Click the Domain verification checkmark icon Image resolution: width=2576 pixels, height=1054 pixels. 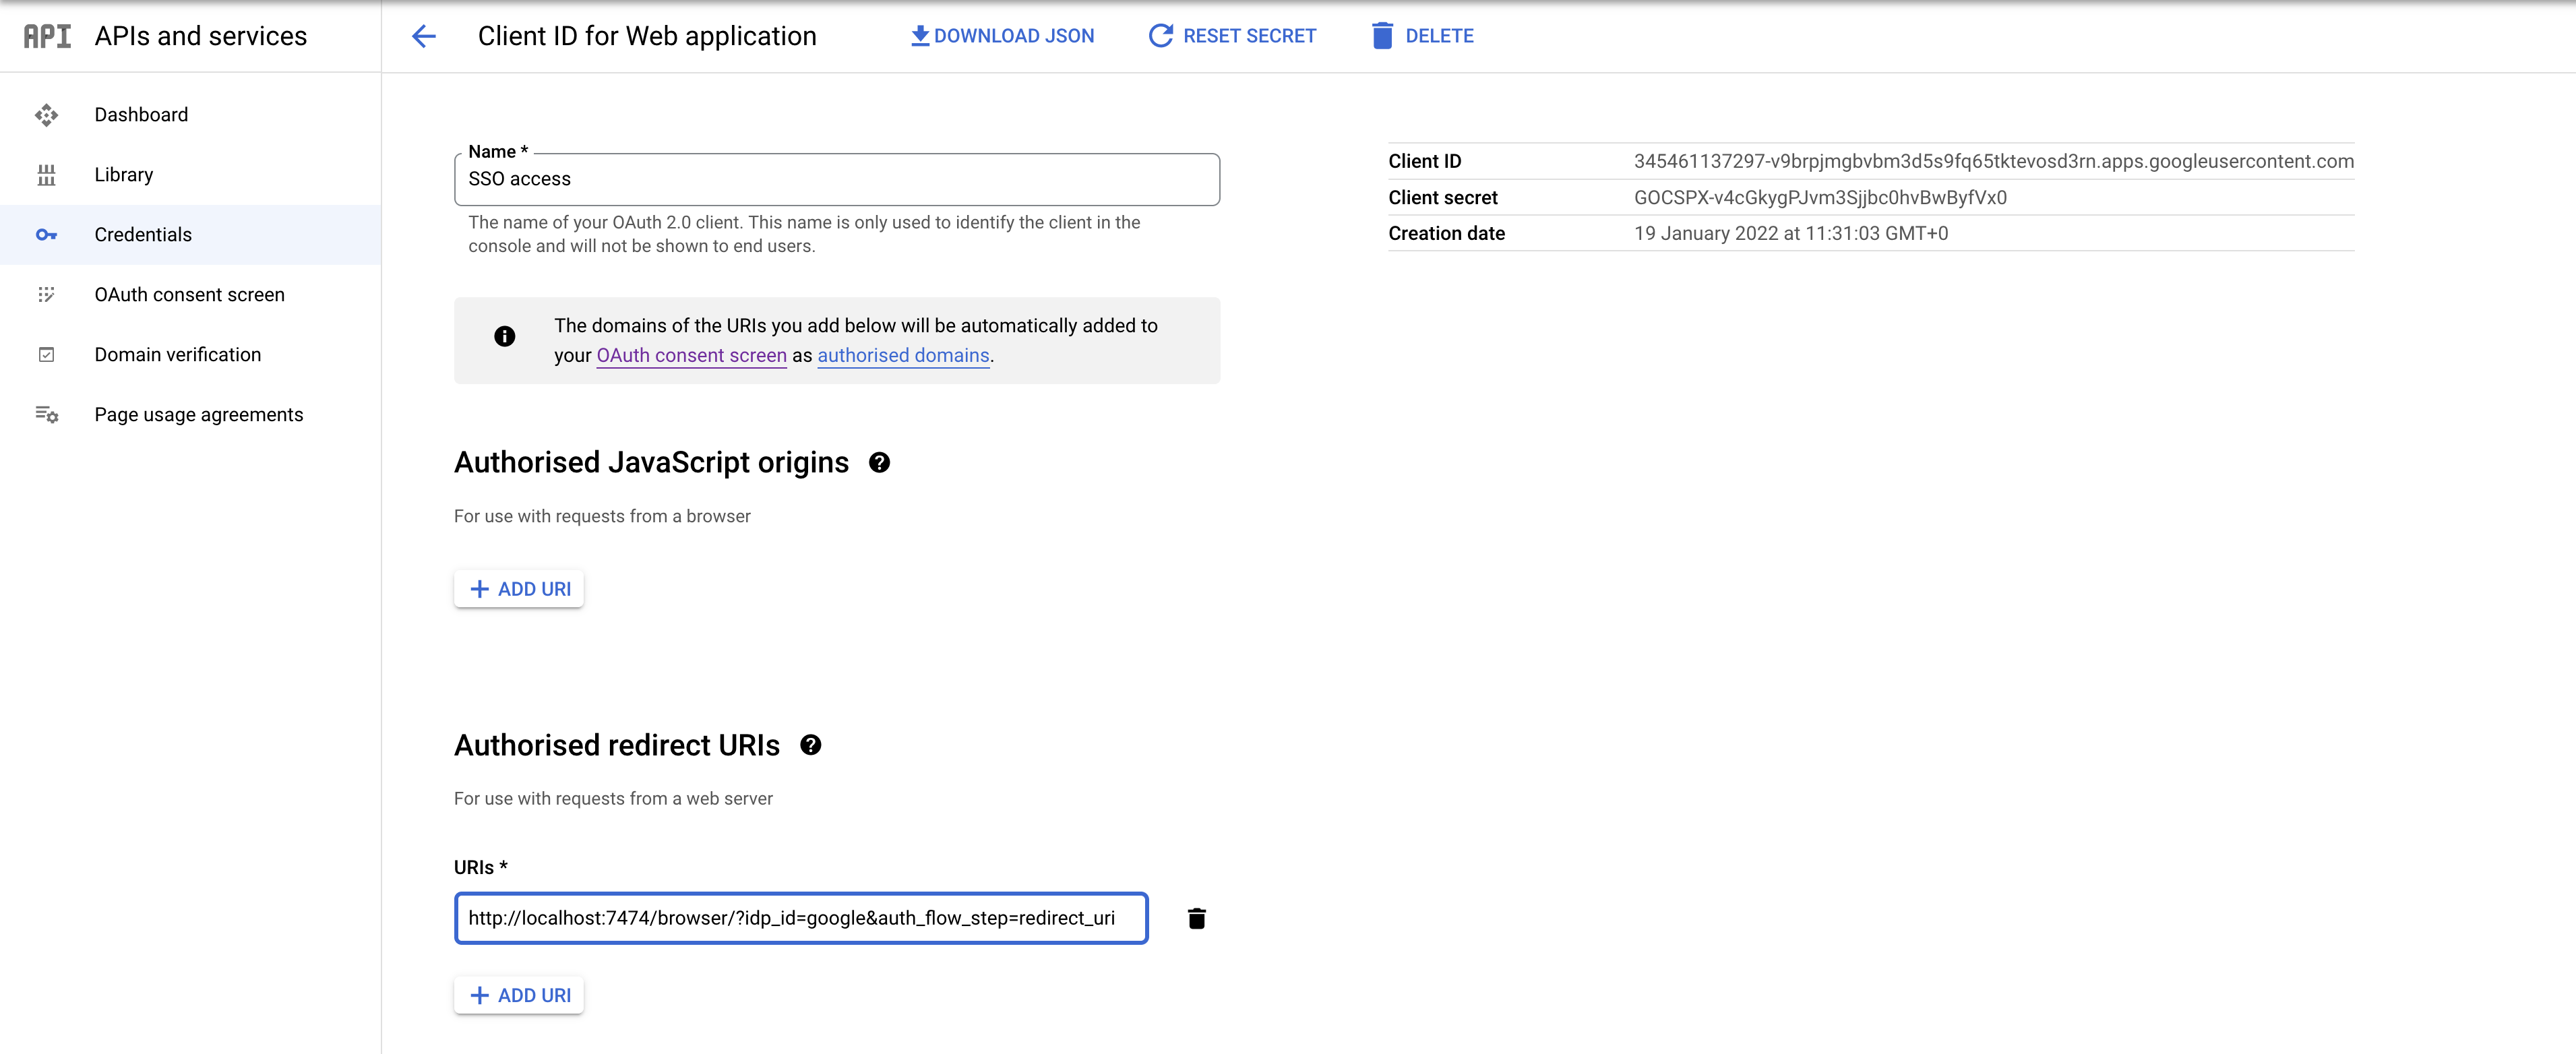coord(47,354)
